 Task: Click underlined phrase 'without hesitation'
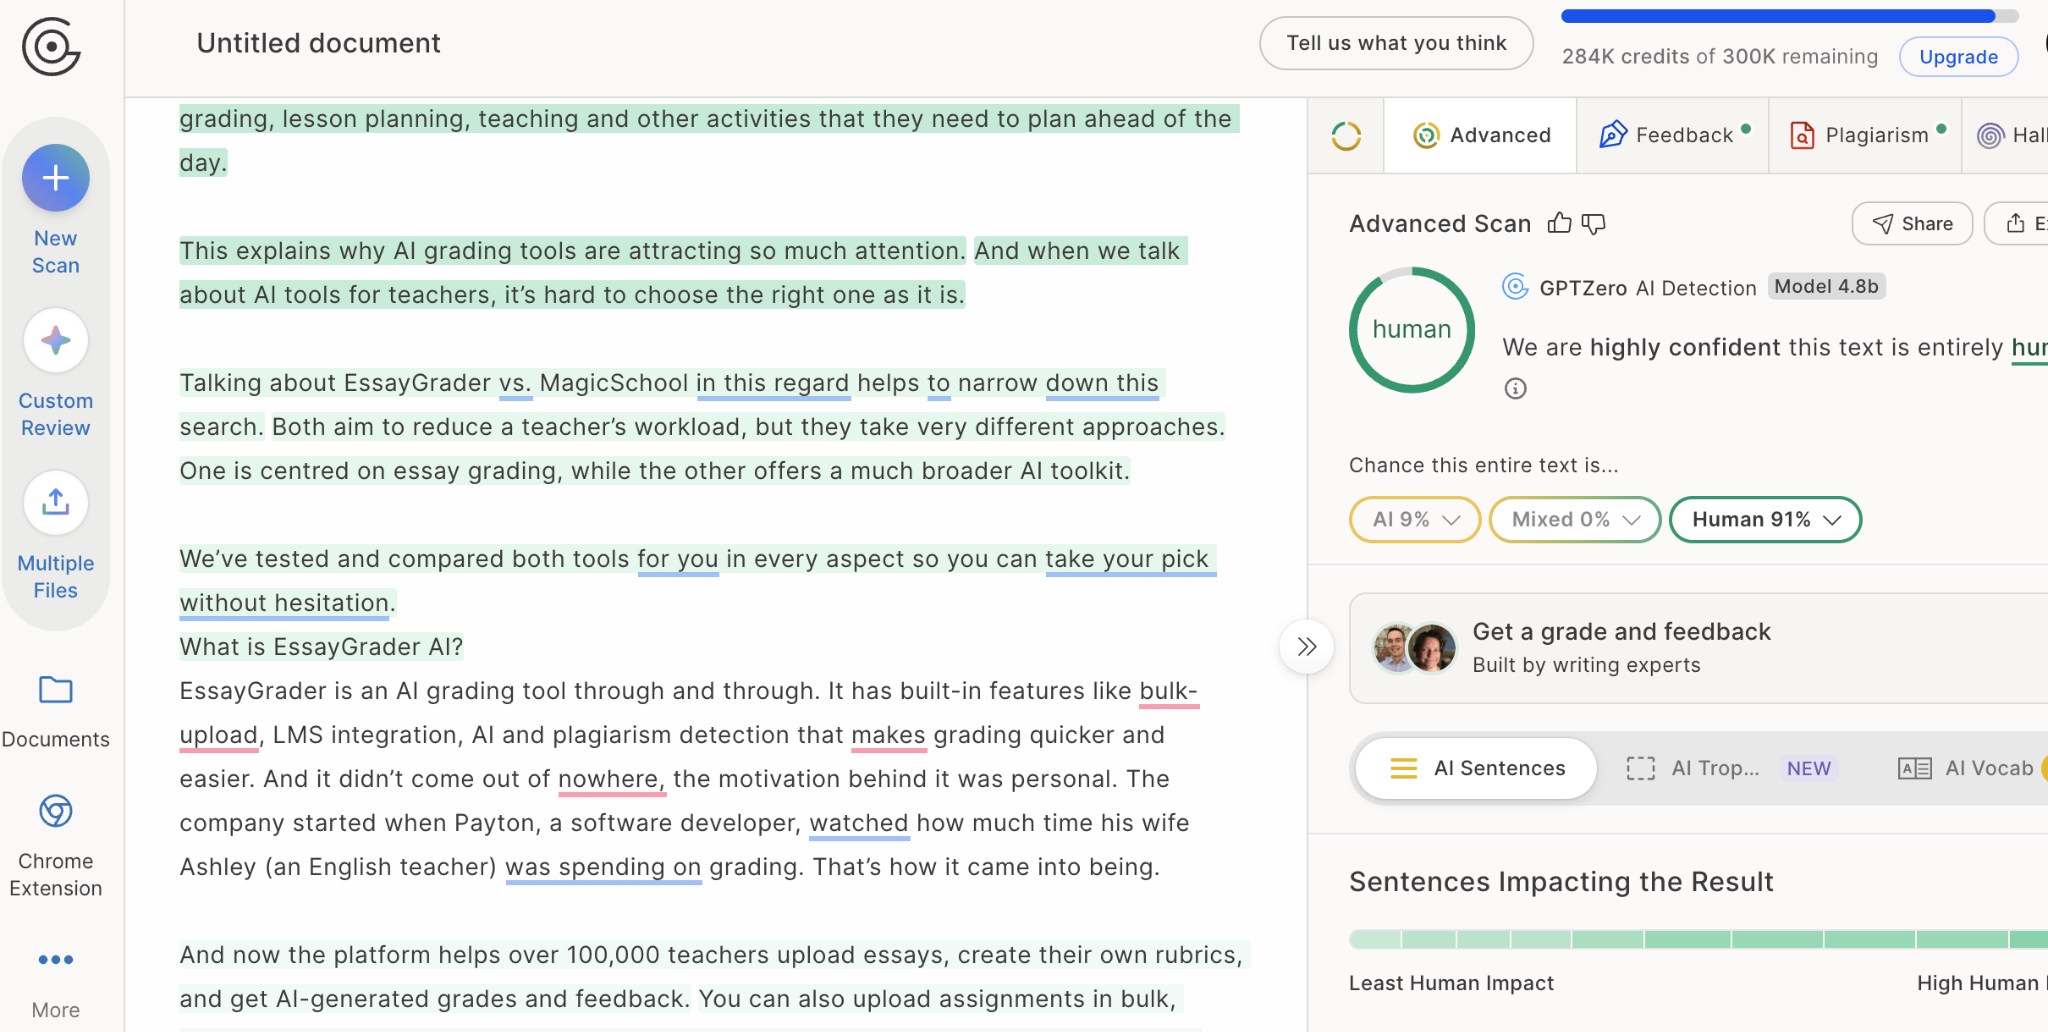[284, 603]
